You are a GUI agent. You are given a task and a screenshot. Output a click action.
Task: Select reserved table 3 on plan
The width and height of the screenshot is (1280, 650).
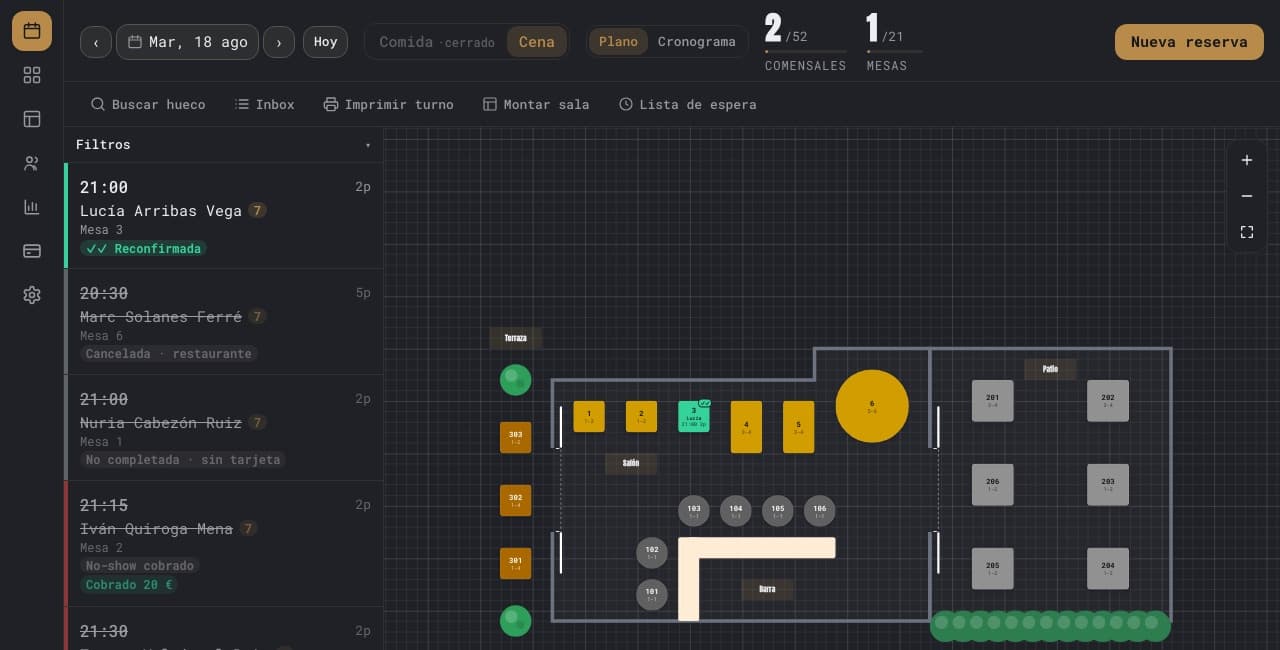694,416
